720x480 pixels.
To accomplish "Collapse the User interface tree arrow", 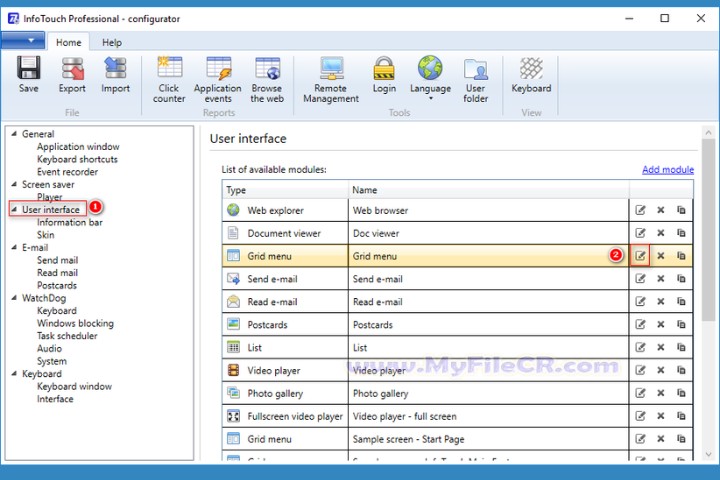I will (14, 209).
